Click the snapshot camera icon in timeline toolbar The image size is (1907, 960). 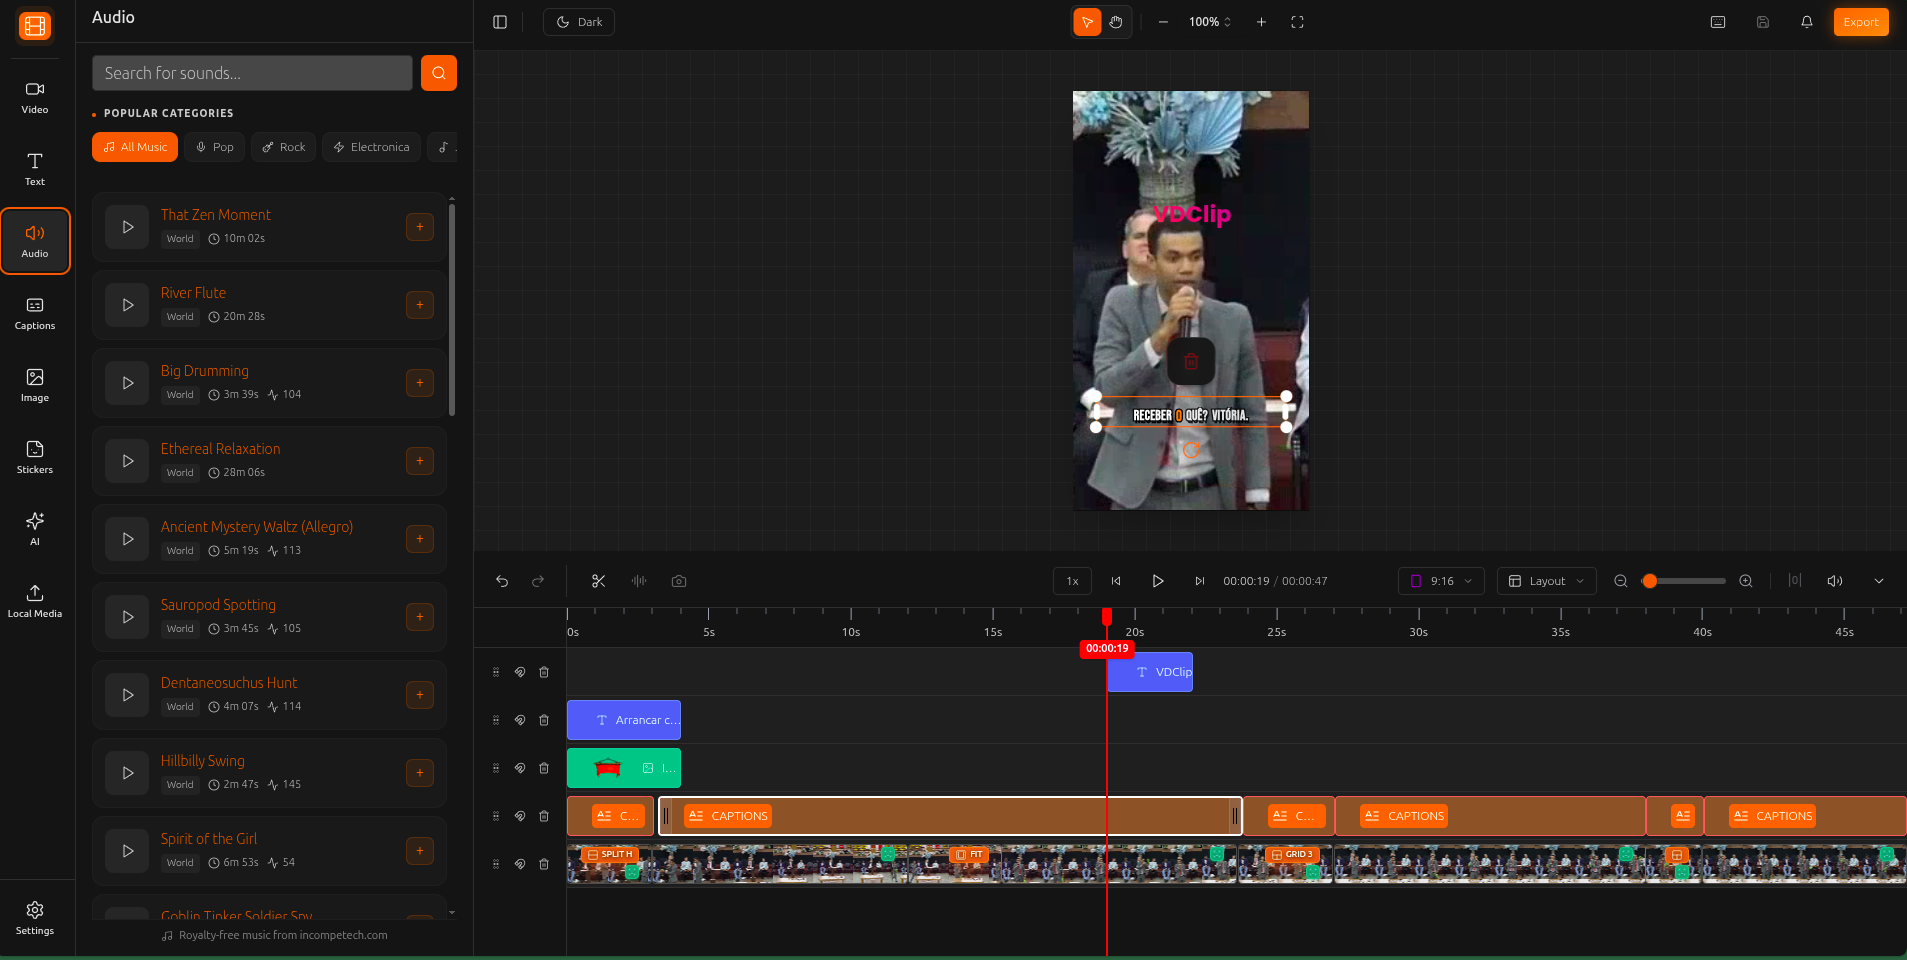(679, 581)
